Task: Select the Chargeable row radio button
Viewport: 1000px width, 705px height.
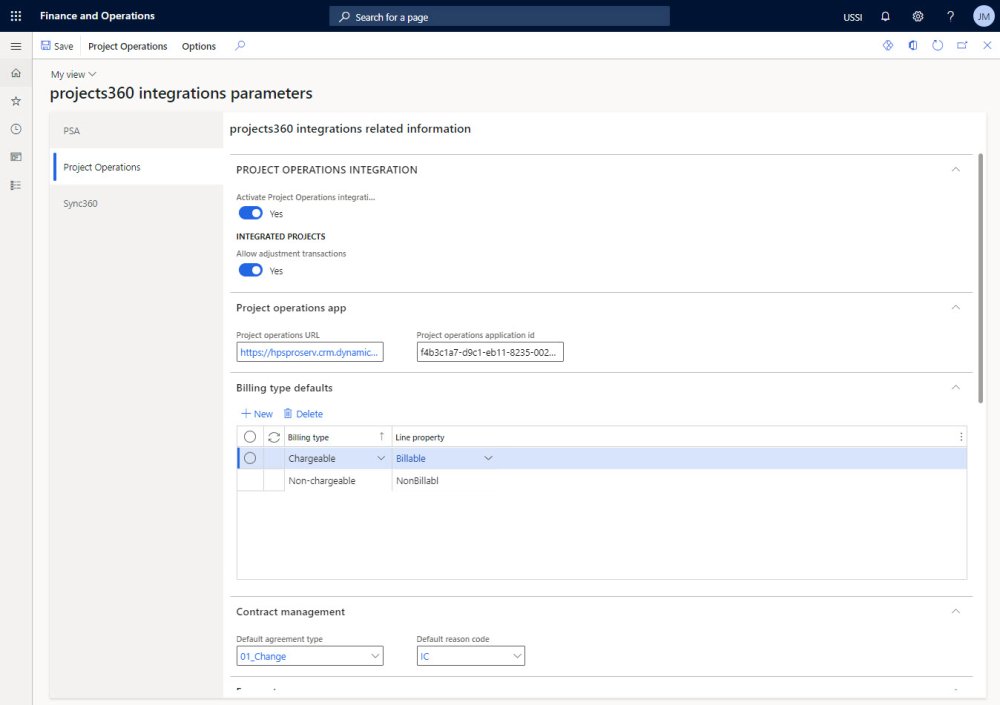Action: click(250, 458)
